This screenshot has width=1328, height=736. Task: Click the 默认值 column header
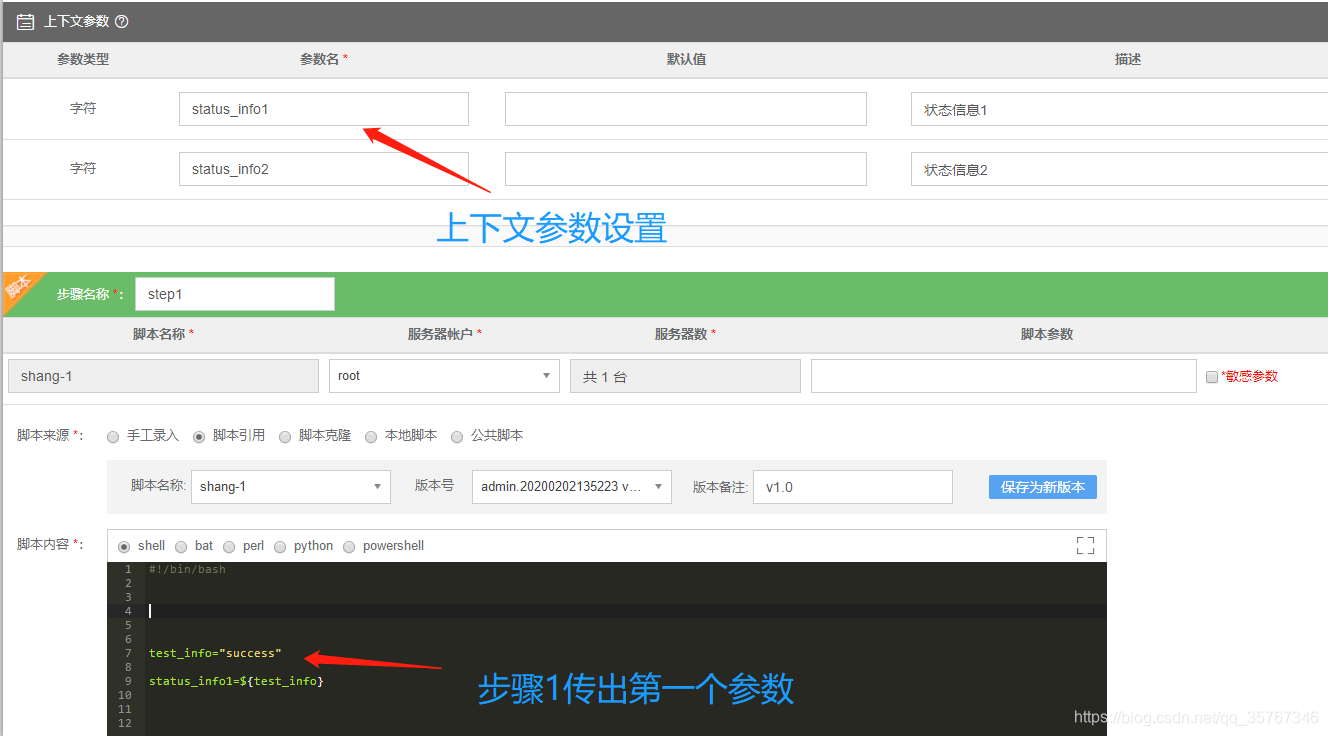click(686, 59)
